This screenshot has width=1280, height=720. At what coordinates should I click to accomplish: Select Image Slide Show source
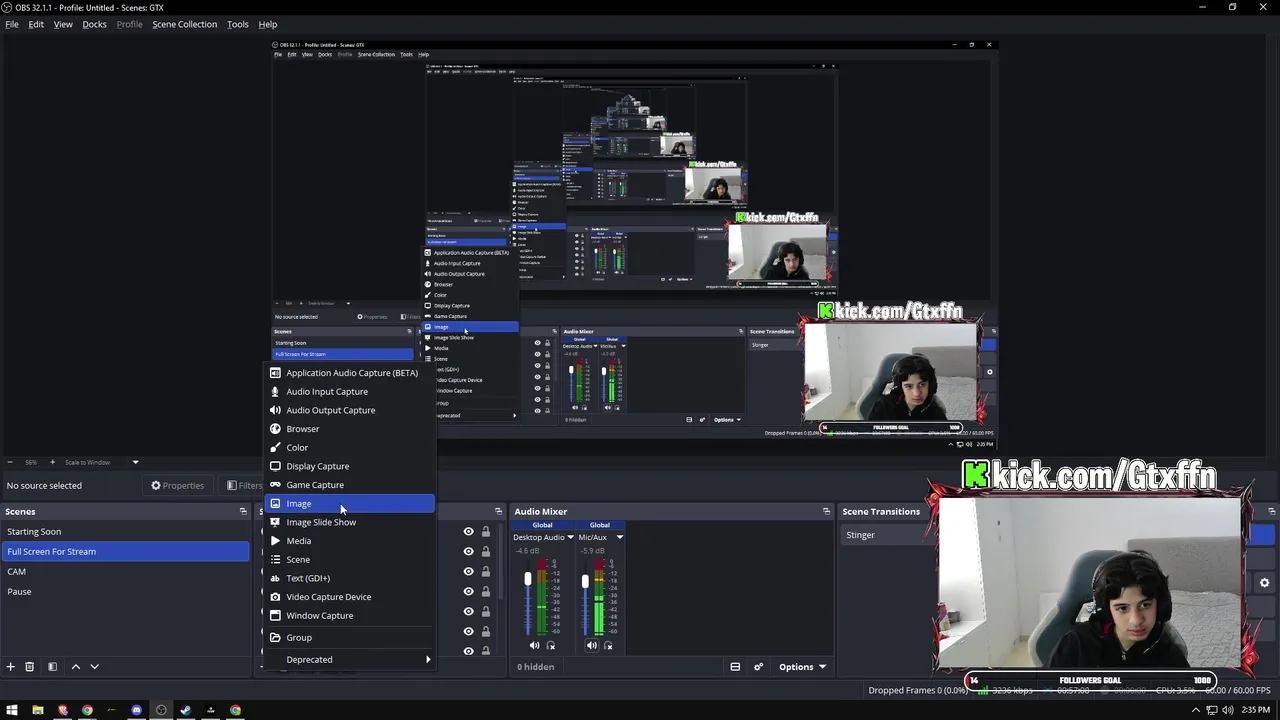click(x=350, y=522)
